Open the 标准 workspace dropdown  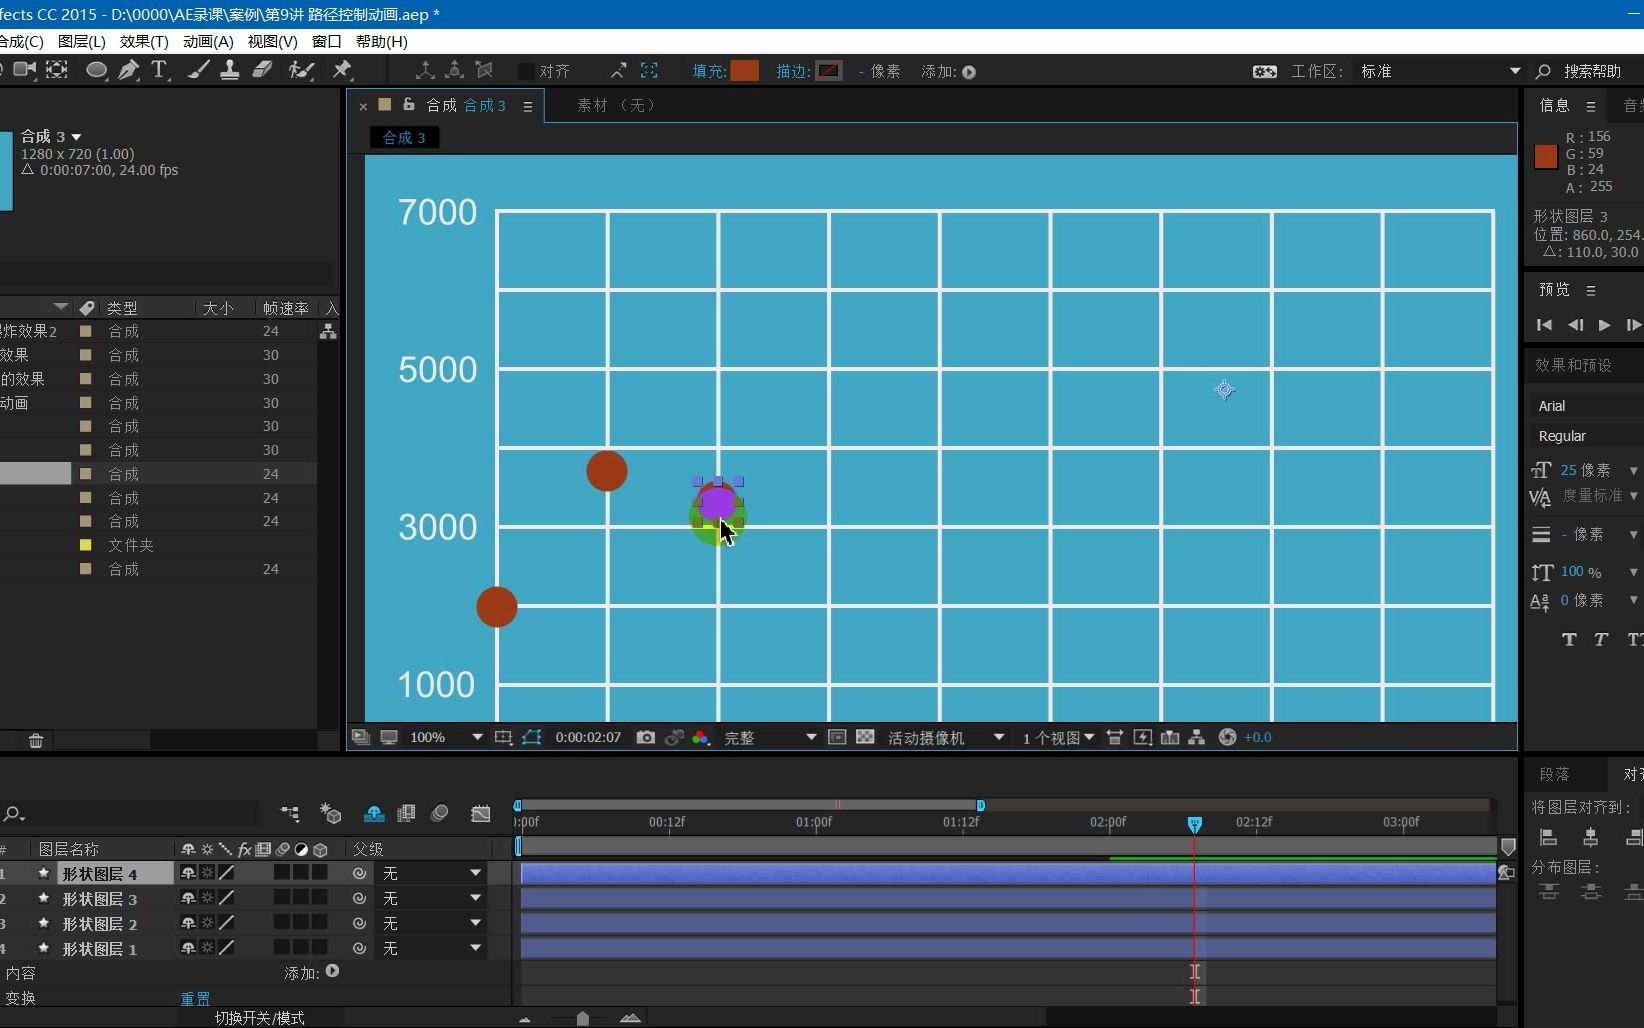[1440, 71]
